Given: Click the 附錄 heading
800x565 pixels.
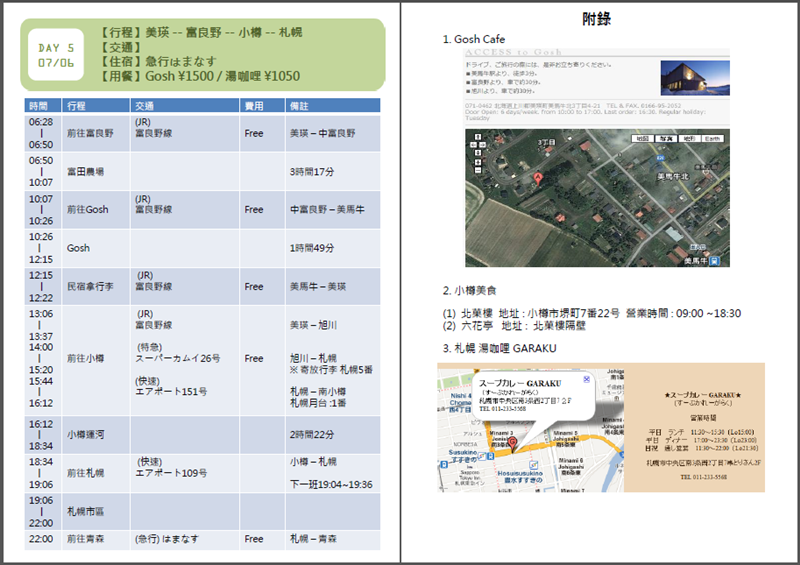Looking at the screenshot, I should point(596,19).
